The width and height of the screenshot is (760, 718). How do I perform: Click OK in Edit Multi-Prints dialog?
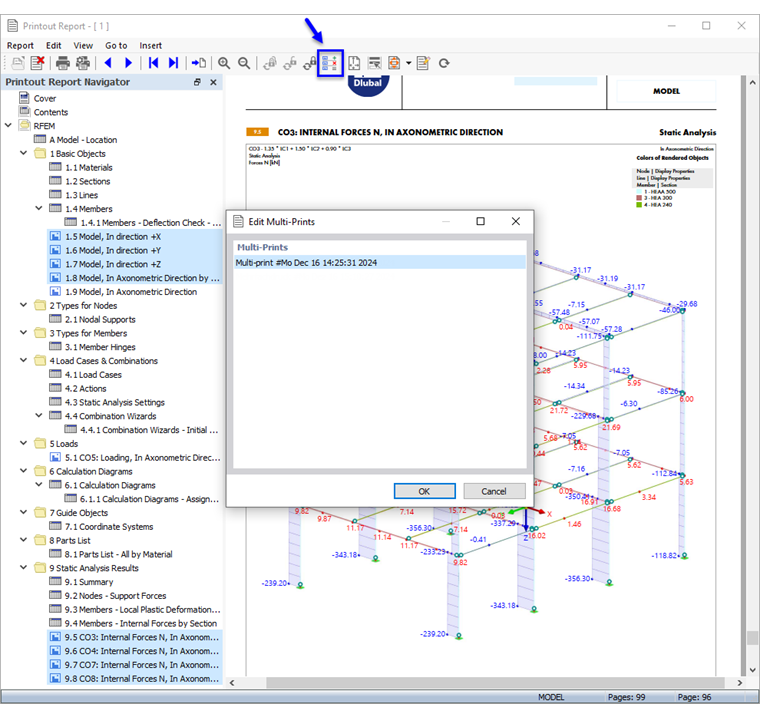(425, 491)
